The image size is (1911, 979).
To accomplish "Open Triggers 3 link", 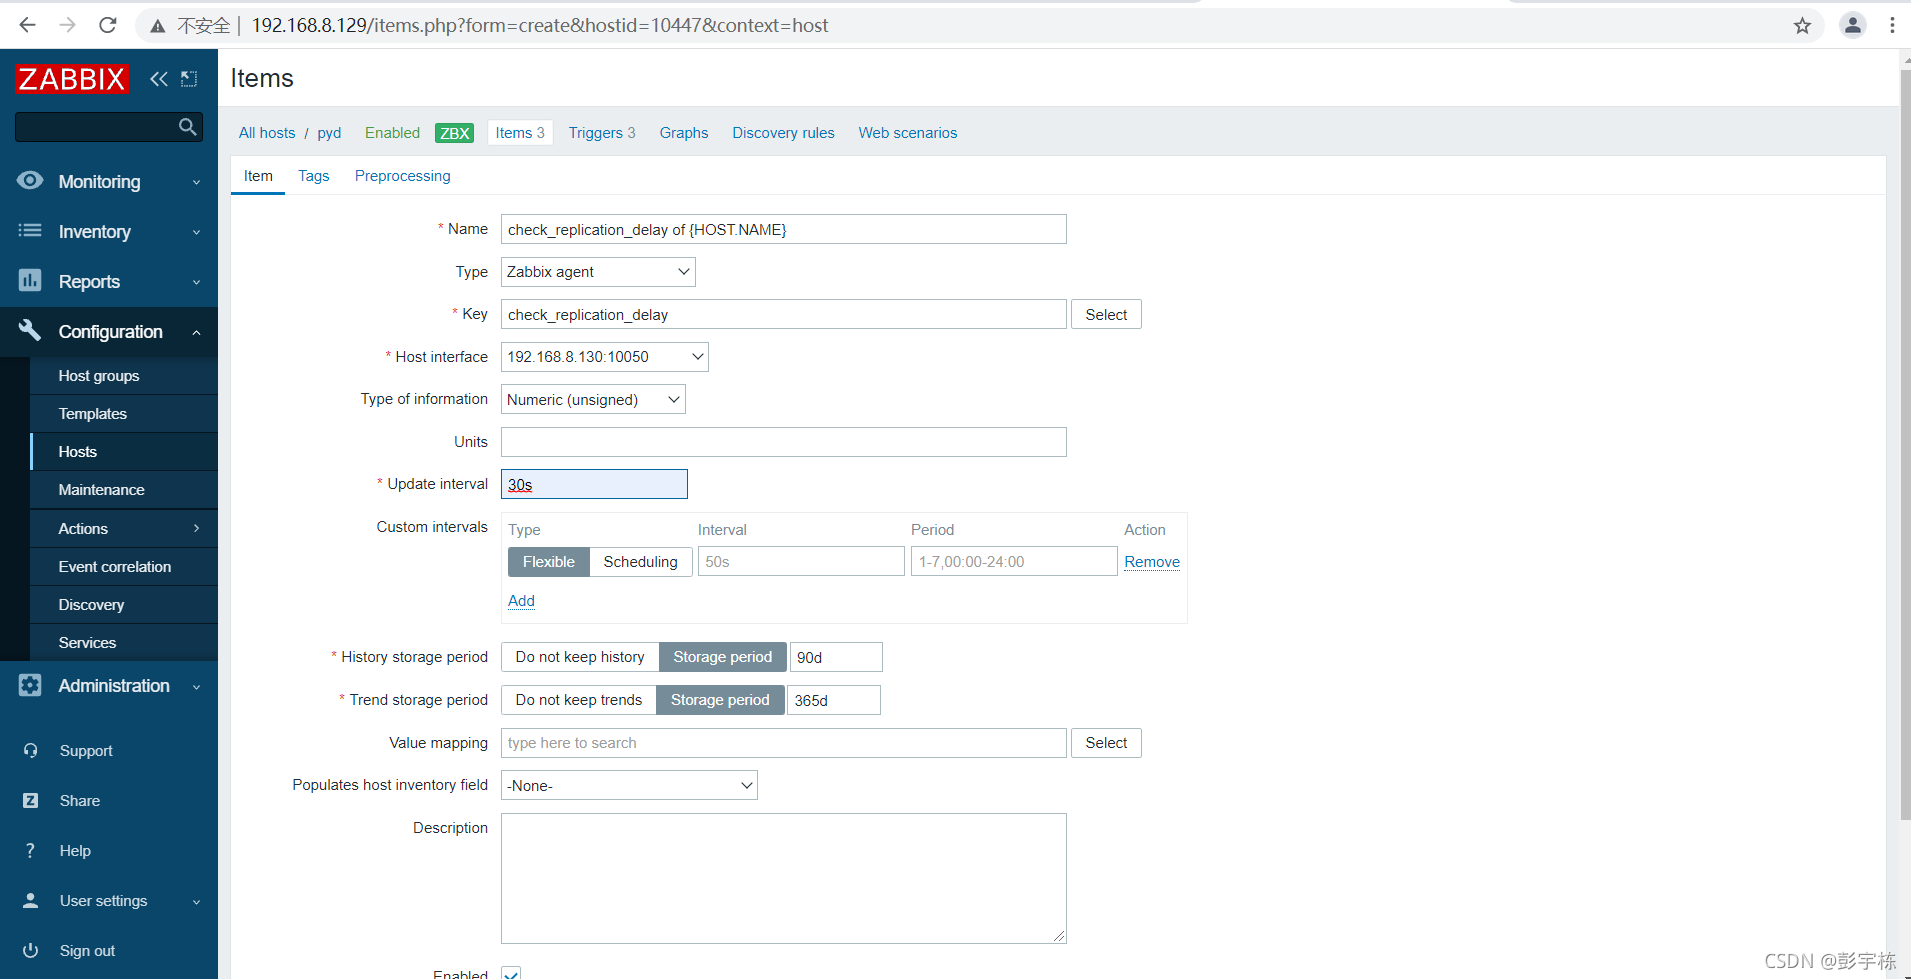I will 602,133.
